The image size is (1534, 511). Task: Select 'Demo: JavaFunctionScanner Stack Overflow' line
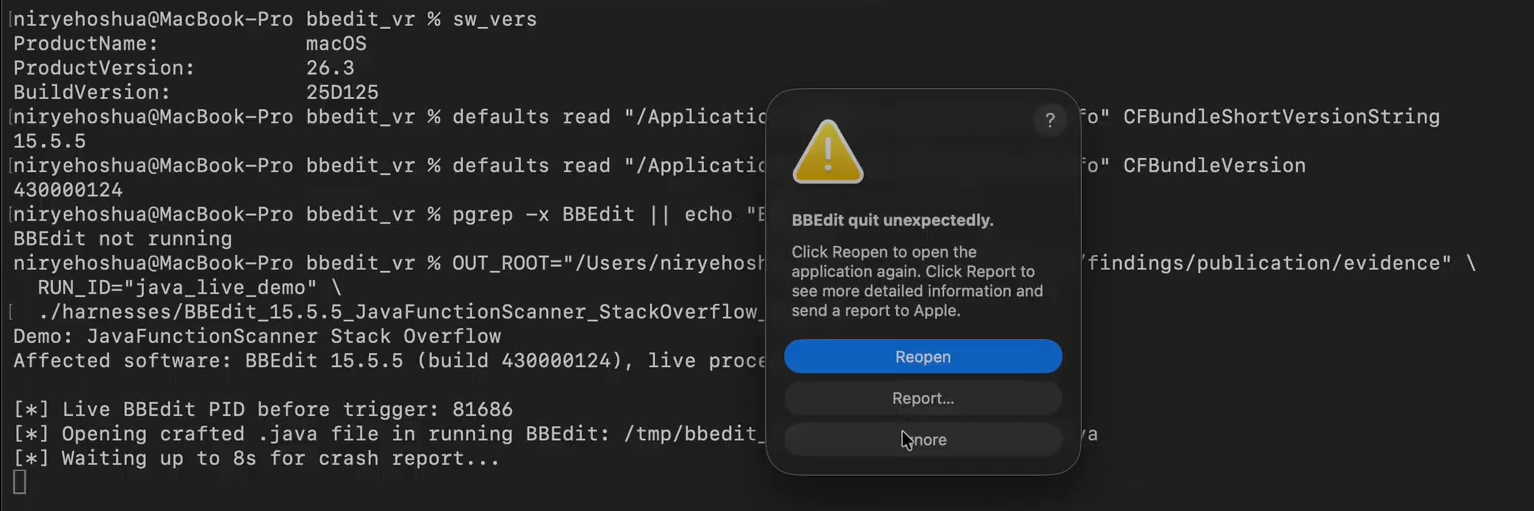click(257, 337)
